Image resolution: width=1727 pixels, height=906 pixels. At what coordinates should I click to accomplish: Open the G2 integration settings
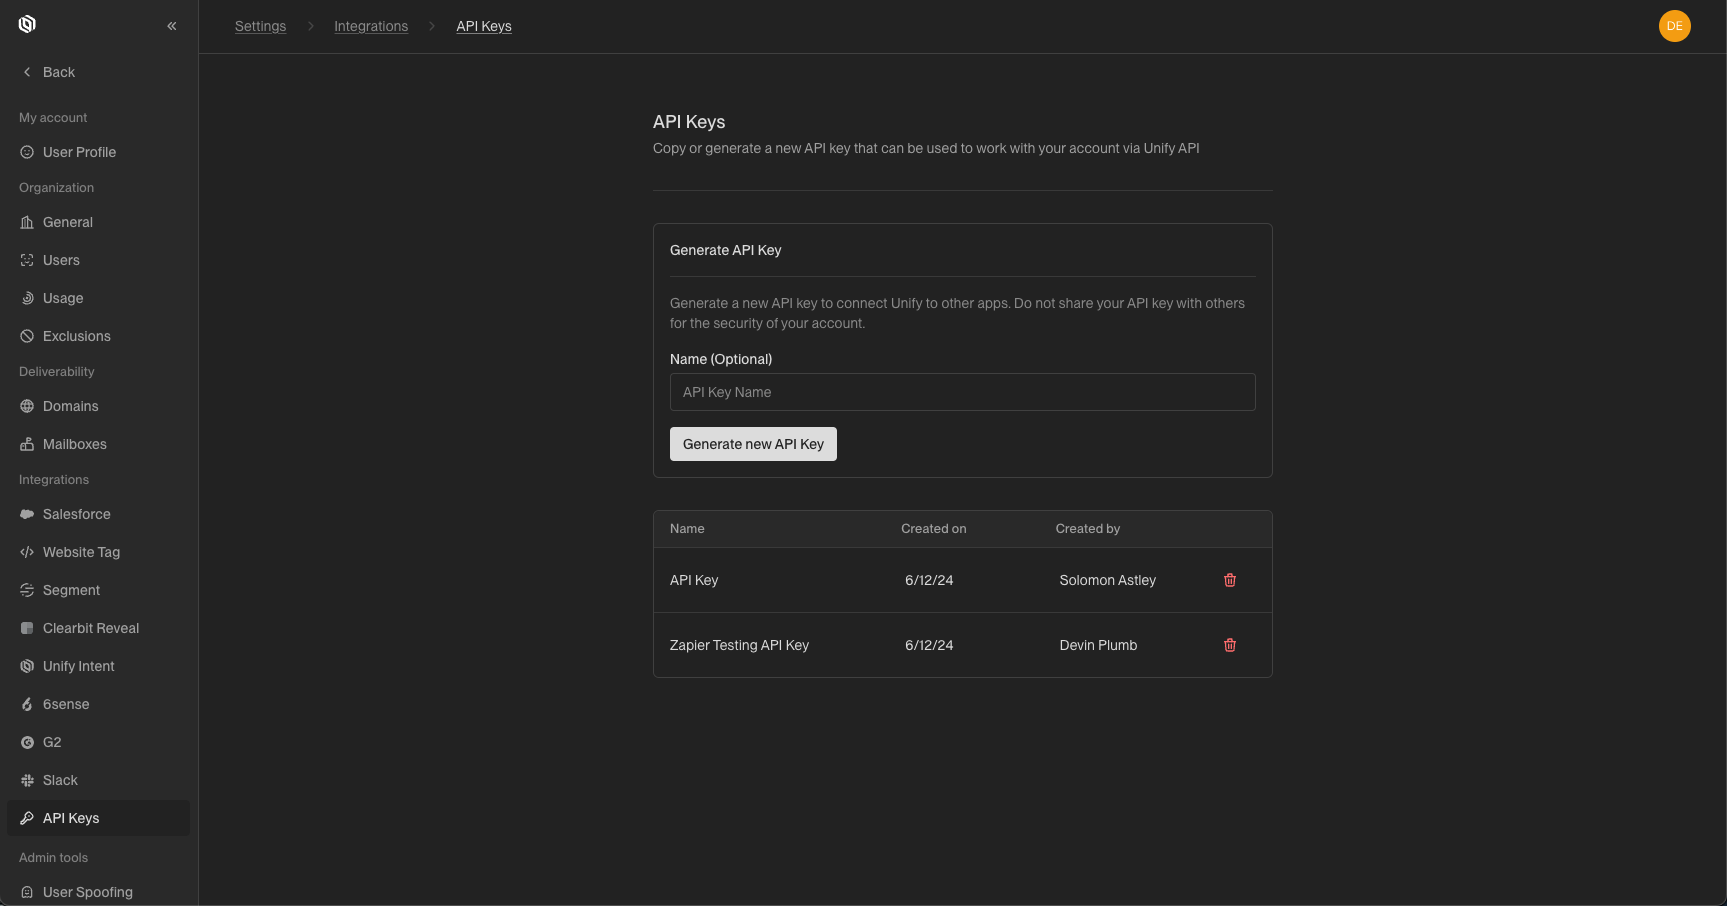51,742
